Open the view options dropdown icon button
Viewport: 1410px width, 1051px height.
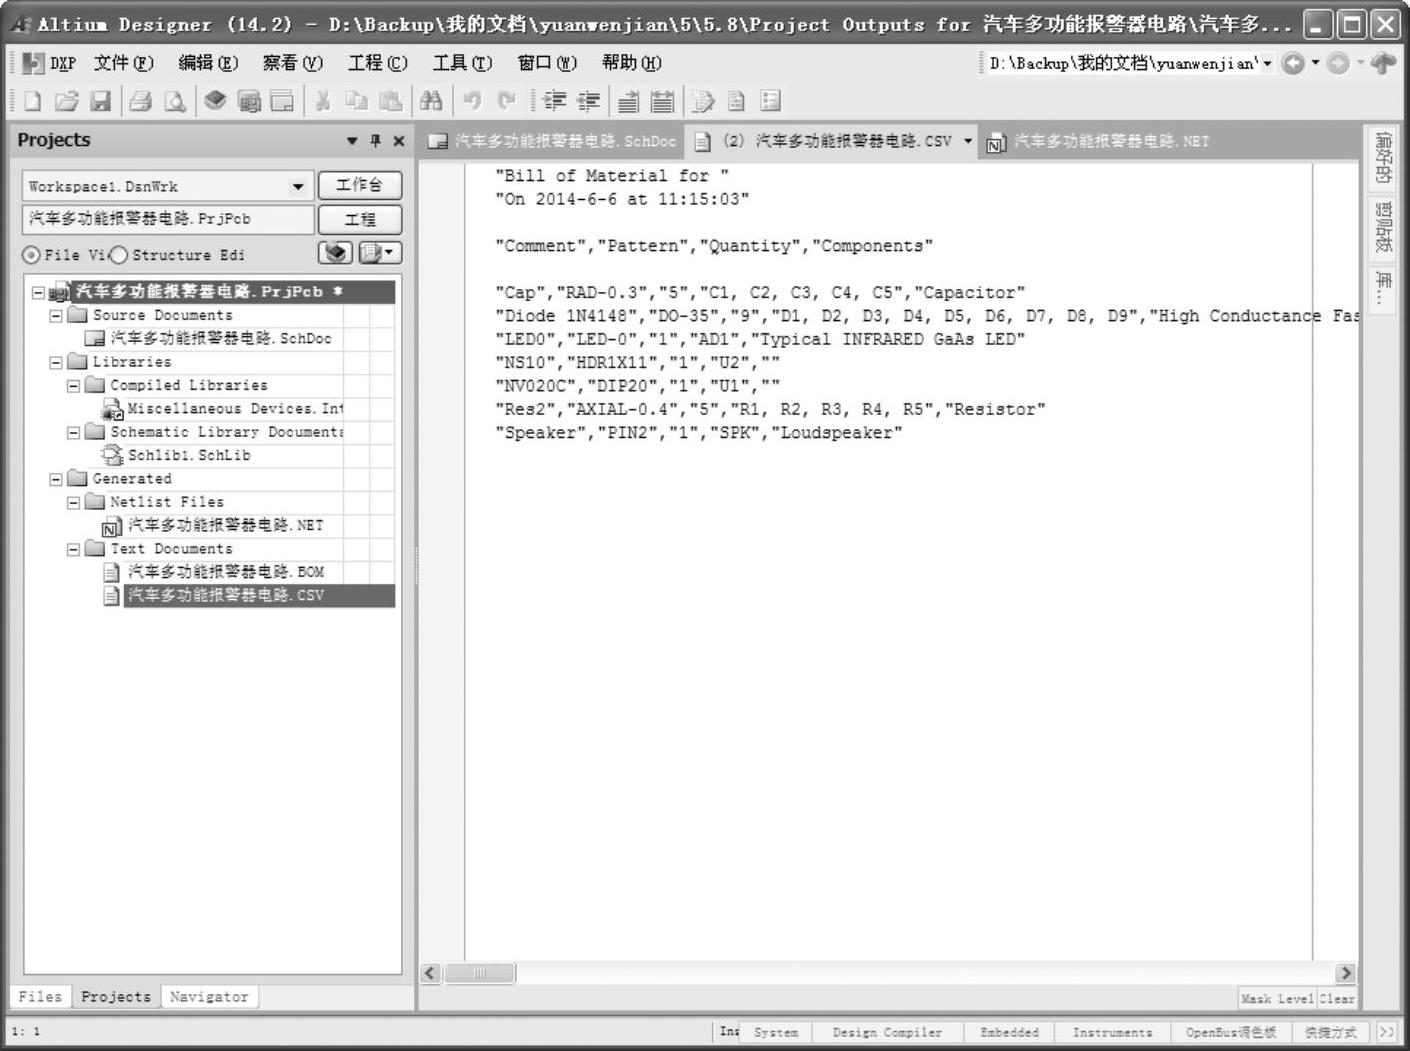click(380, 253)
